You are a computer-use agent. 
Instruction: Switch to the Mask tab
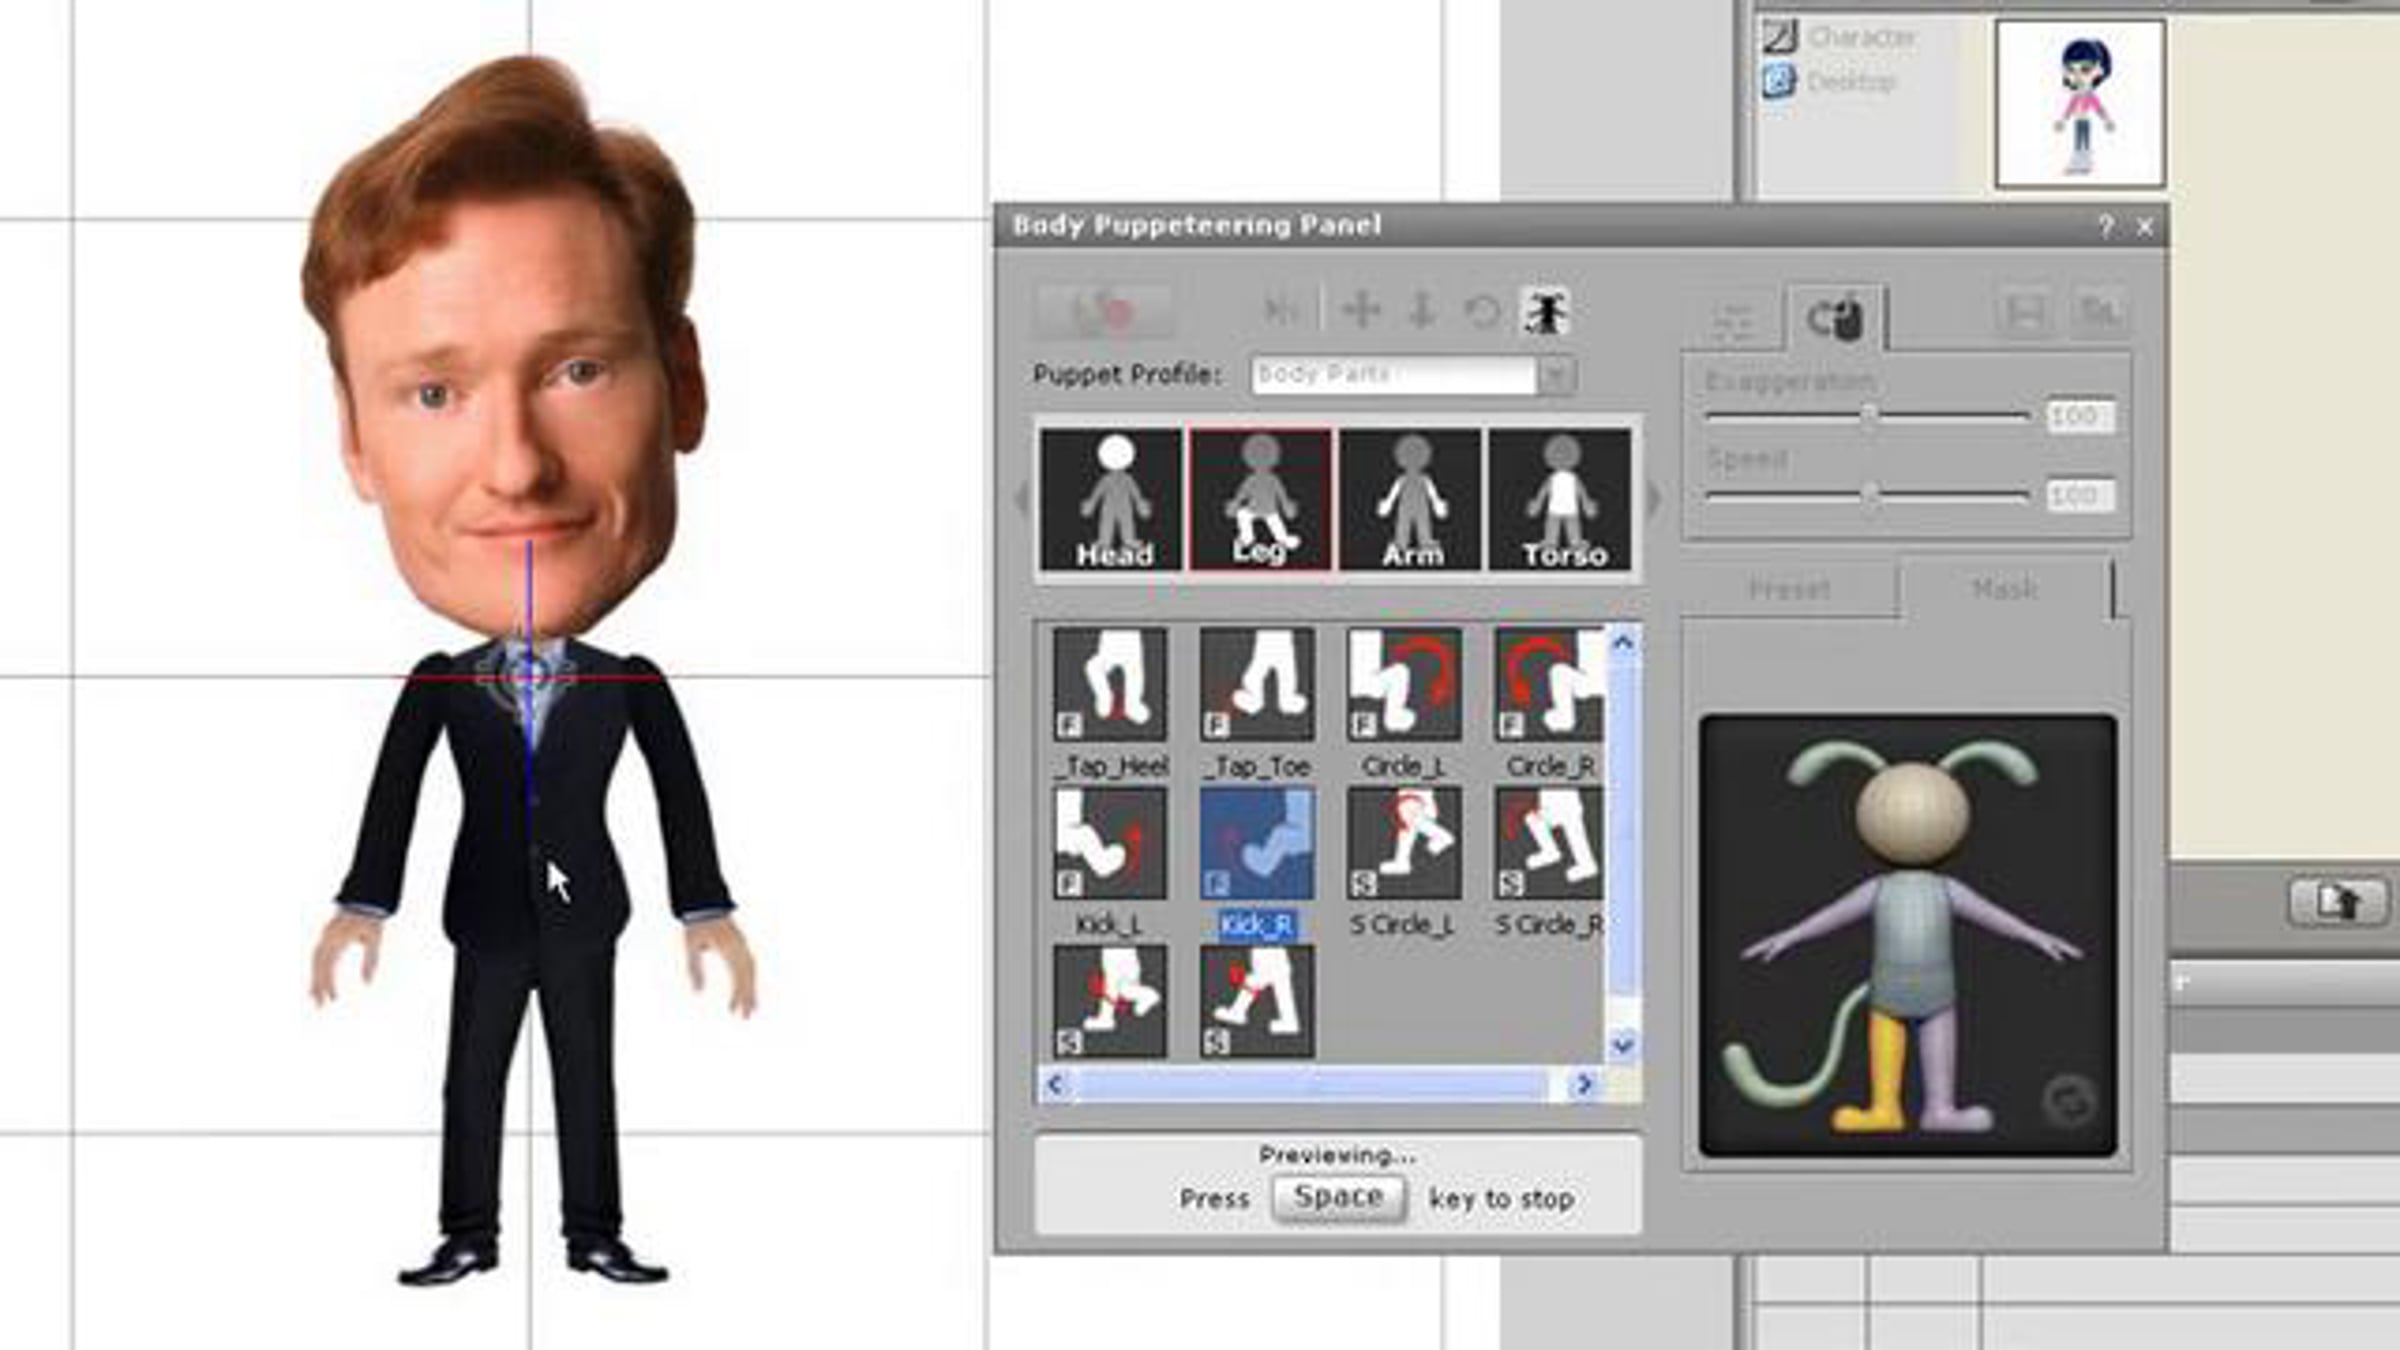[x=2004, y=588]
